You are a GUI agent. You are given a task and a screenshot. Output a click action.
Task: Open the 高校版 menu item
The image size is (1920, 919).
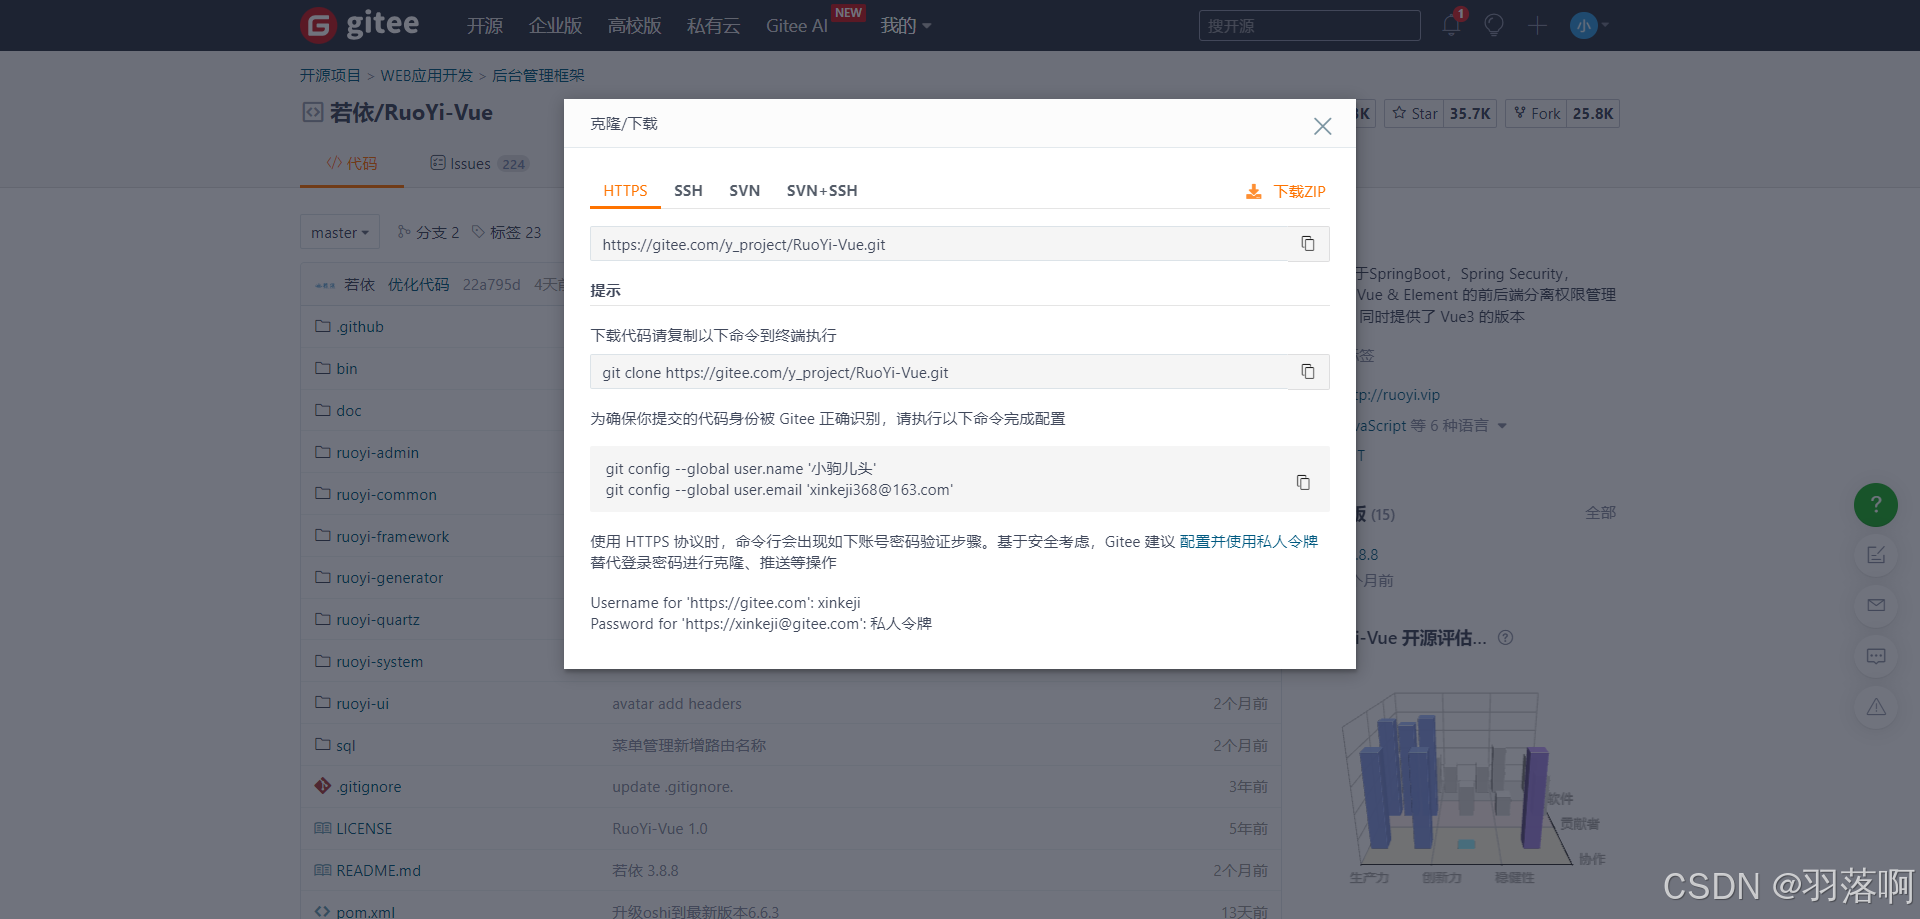635,26
